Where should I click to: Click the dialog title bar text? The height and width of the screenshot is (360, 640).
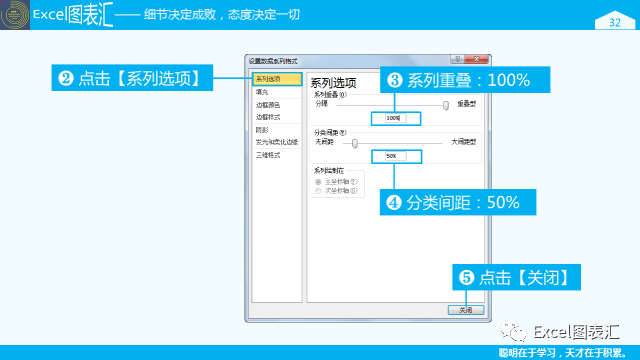click(x=273, y=61)
